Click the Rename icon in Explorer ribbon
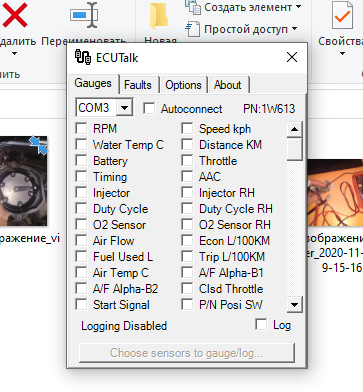The image size is (363, 392). [84, 15]
